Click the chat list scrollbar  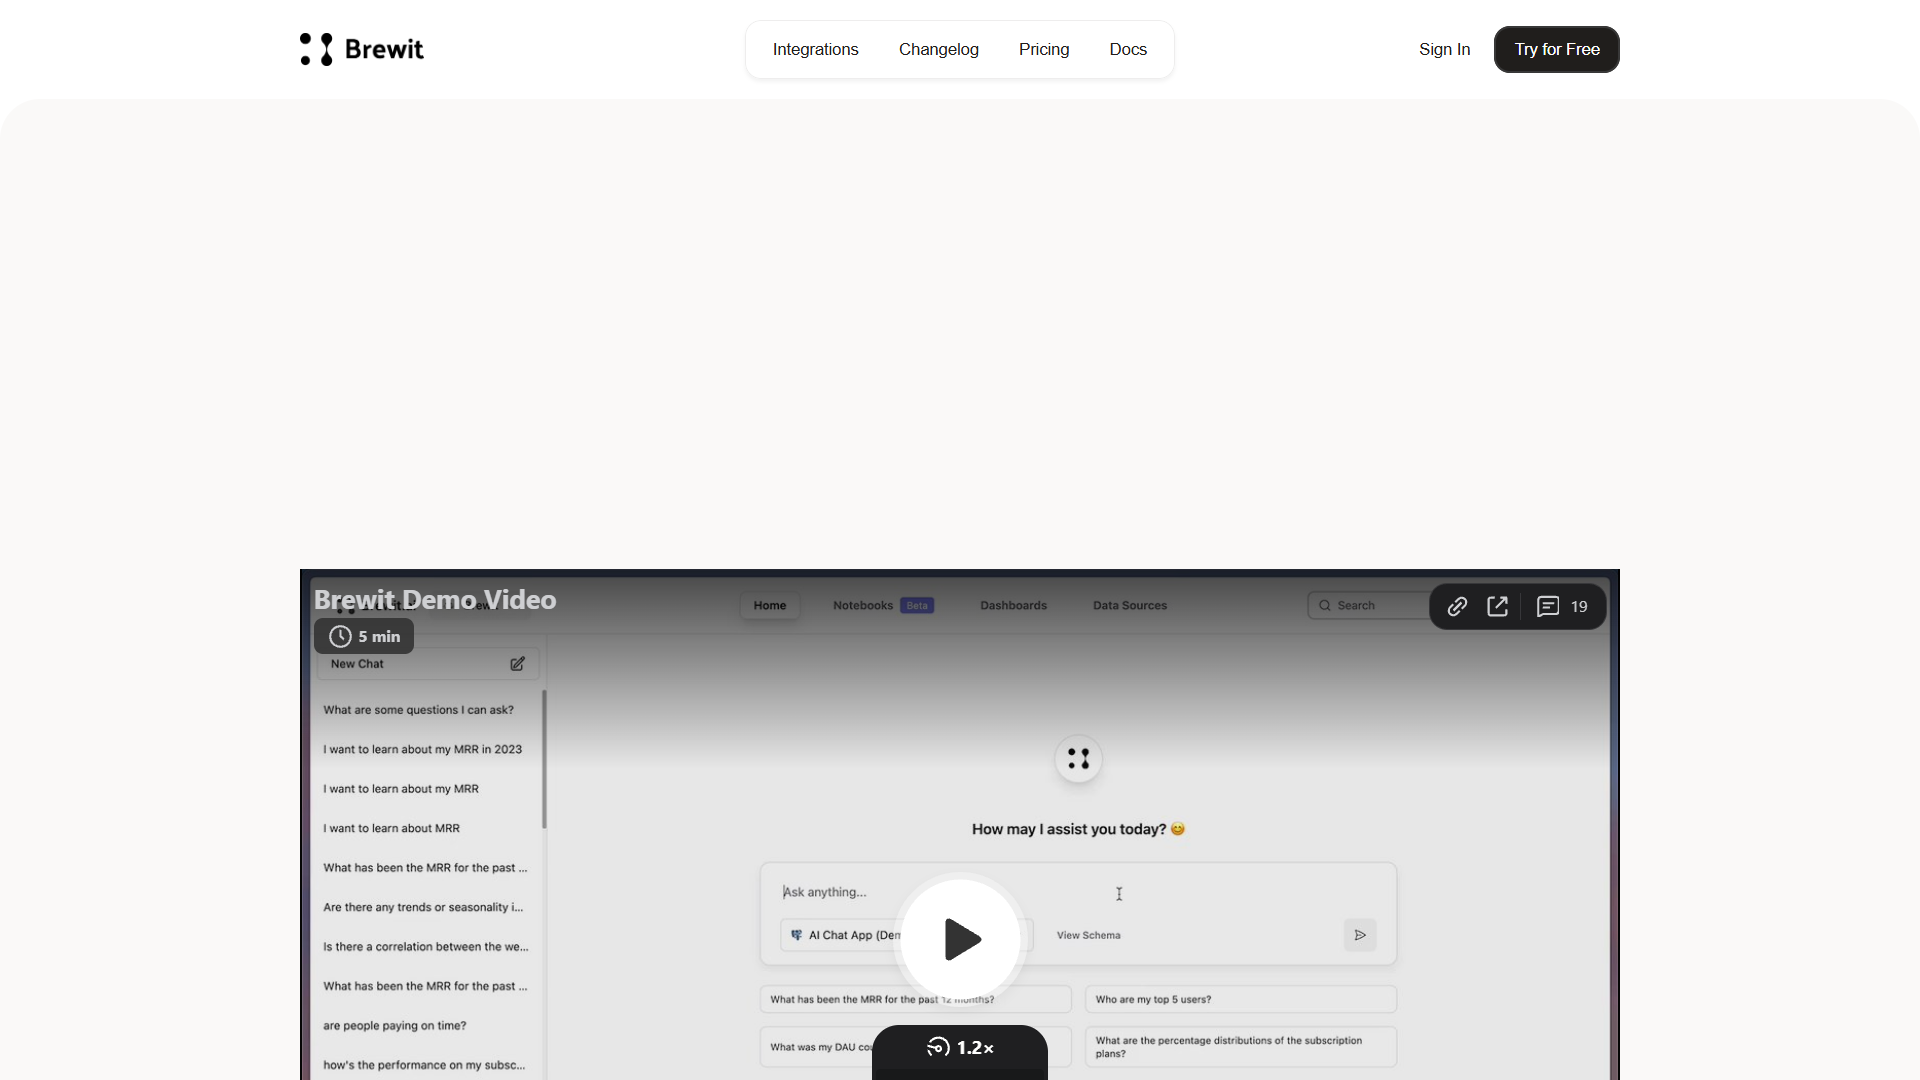point(544,759)
